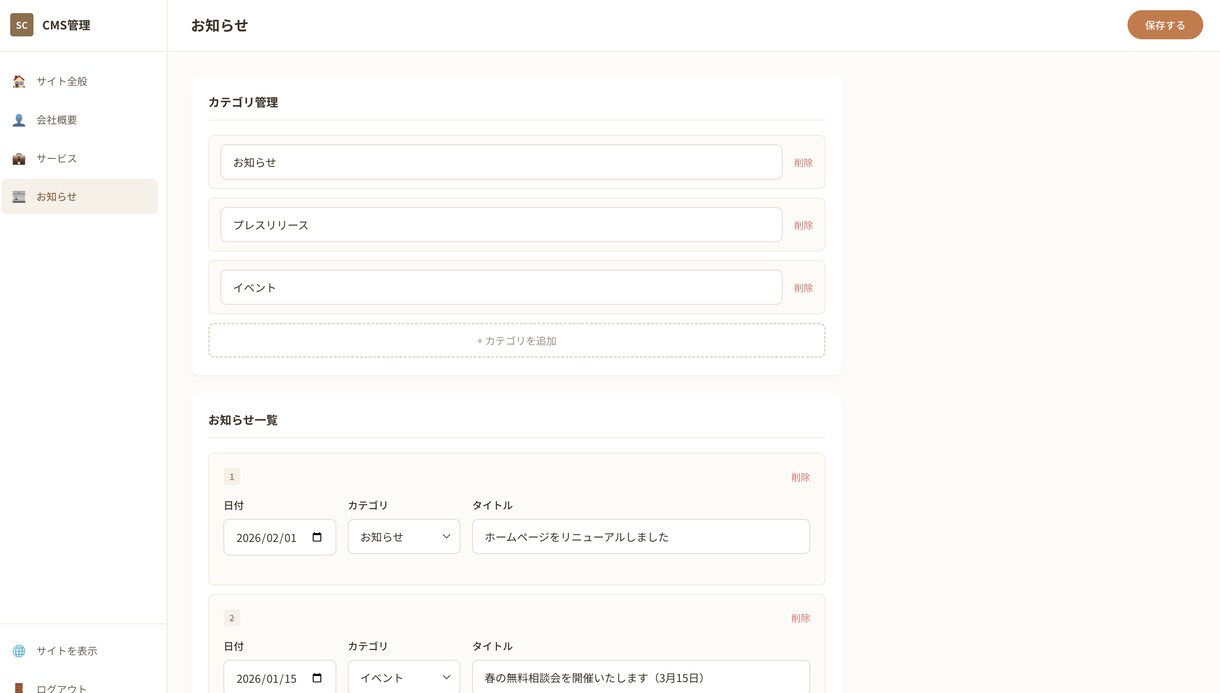Click the カテゴリ管理 section heading
The height and width of the screenshot is (693, 1220).
click(x=243, y=102)
